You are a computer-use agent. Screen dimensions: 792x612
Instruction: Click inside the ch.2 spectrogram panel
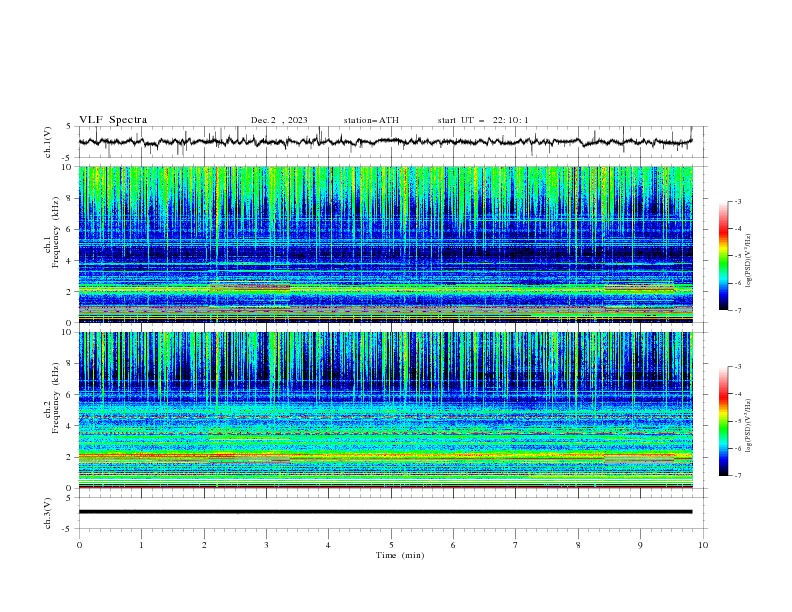pyautogui.click(x=385, y=410)
